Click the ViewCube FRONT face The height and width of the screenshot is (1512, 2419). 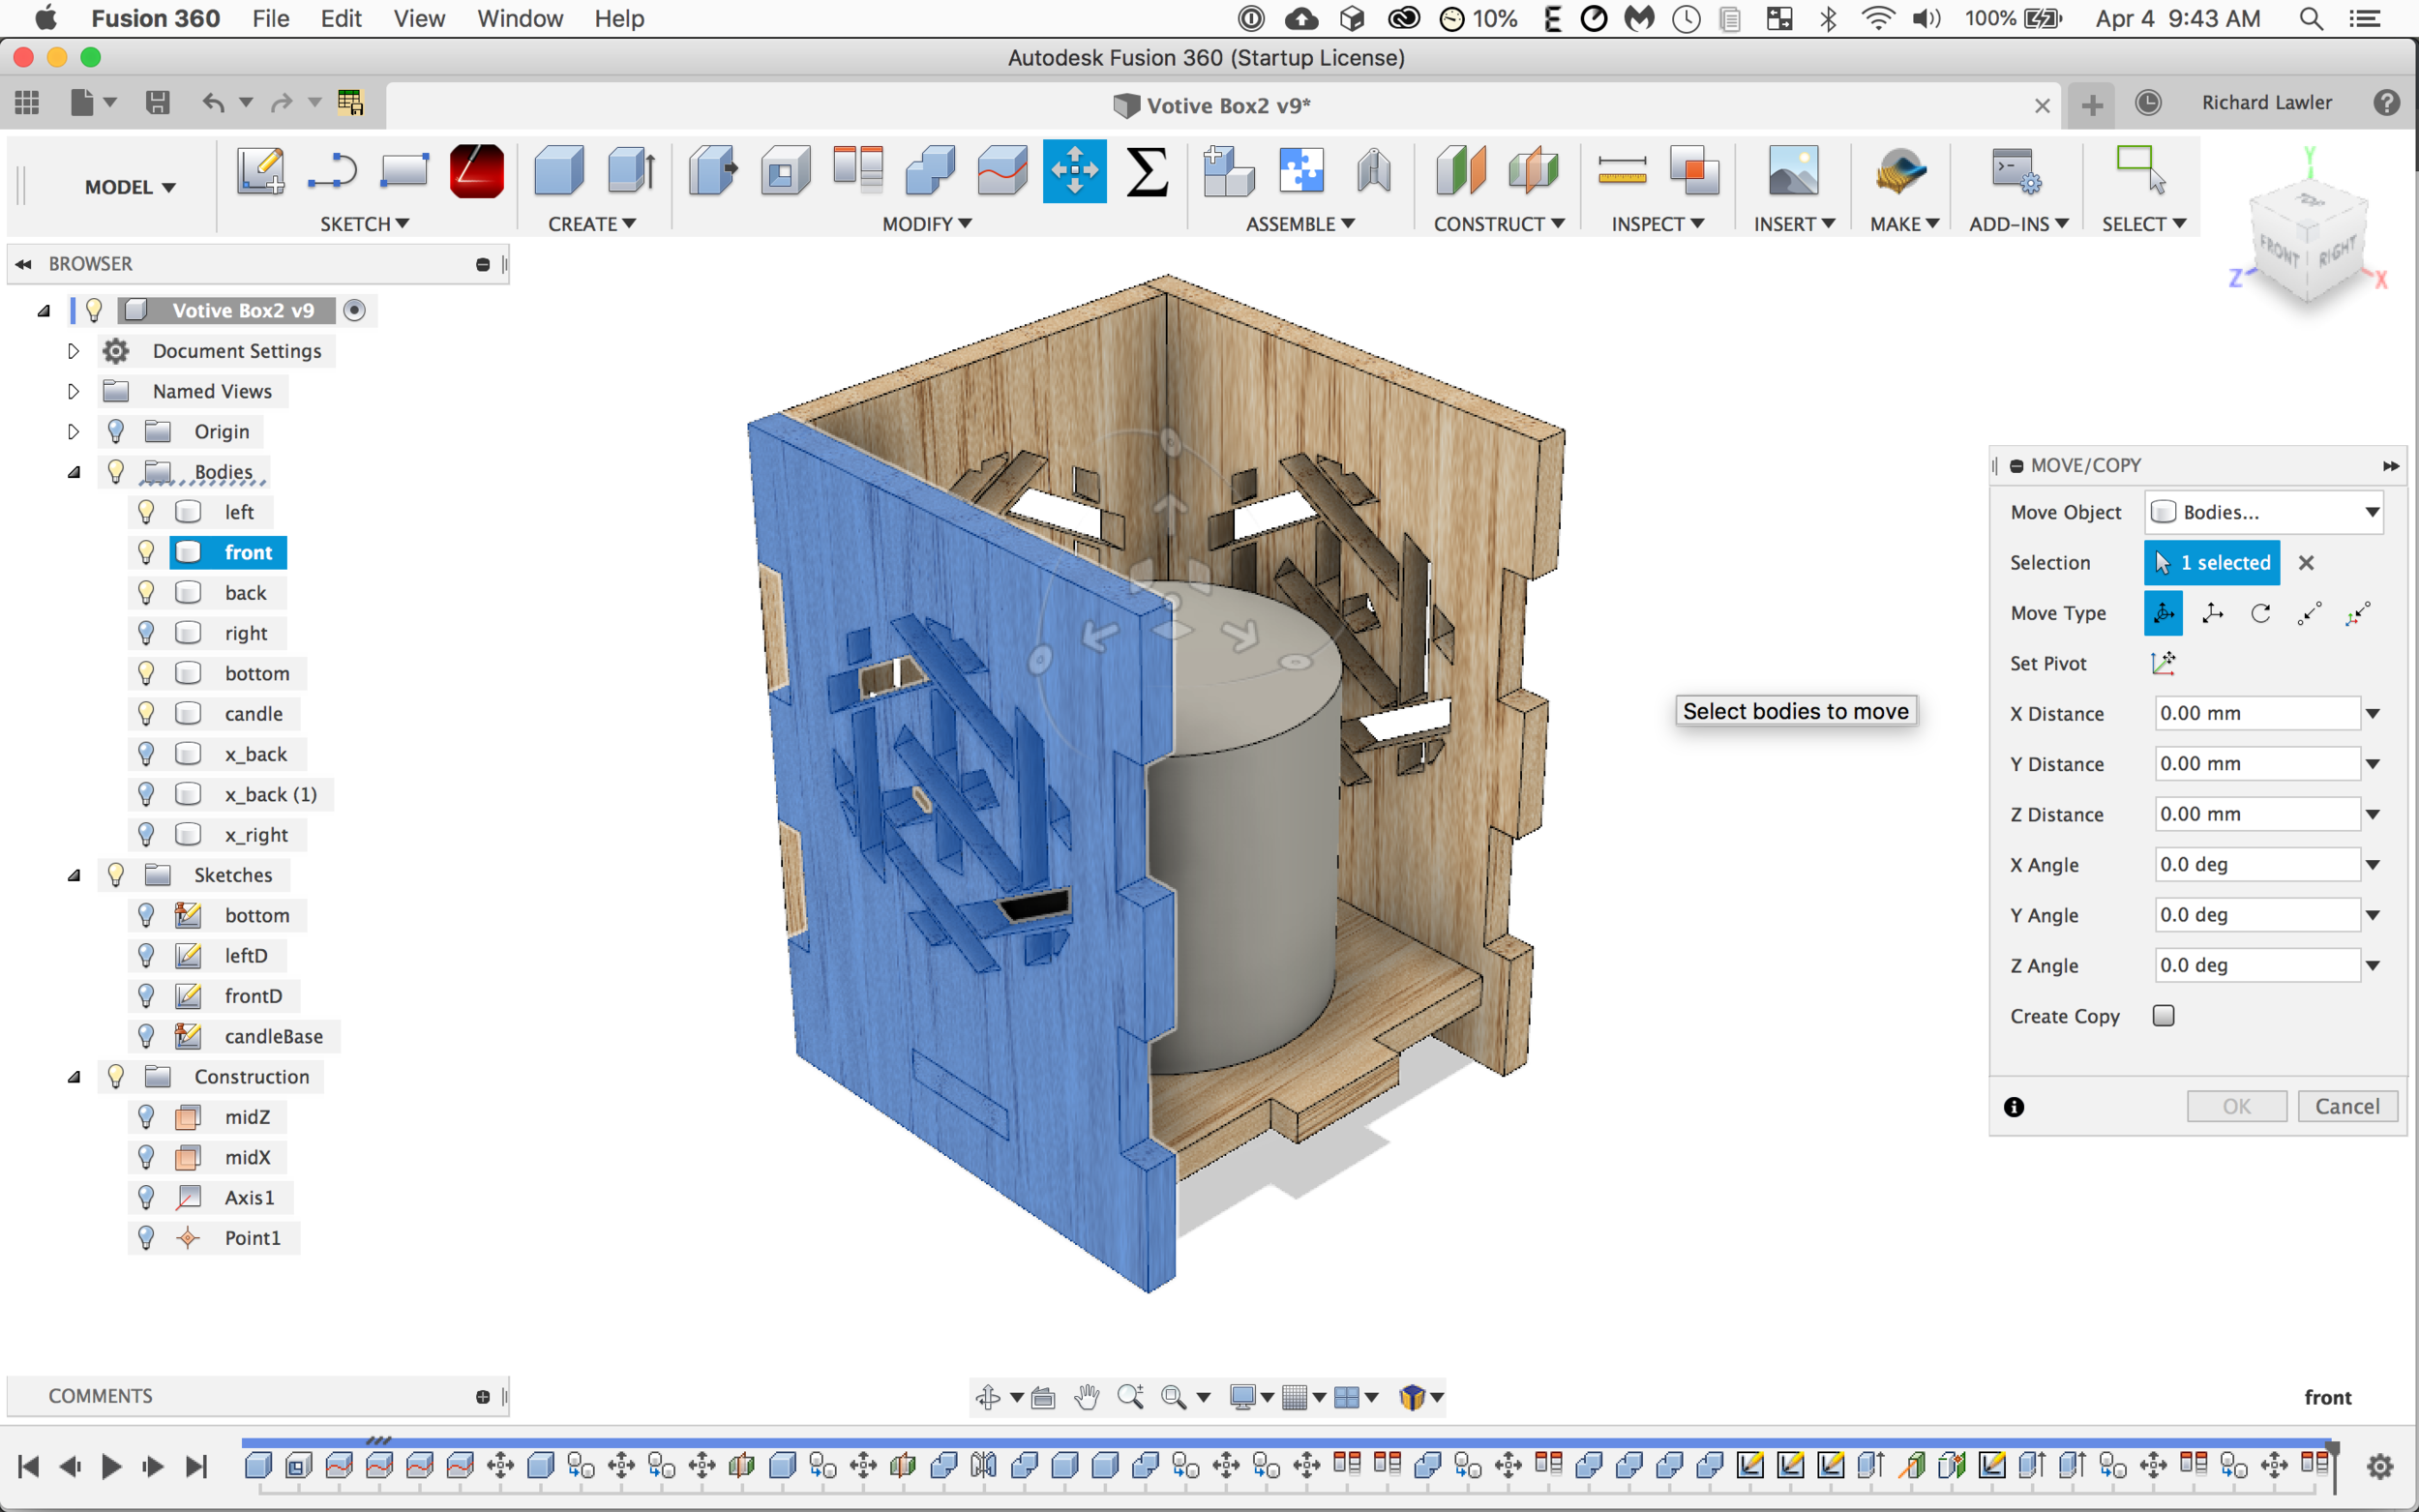tap(2279, 250)
